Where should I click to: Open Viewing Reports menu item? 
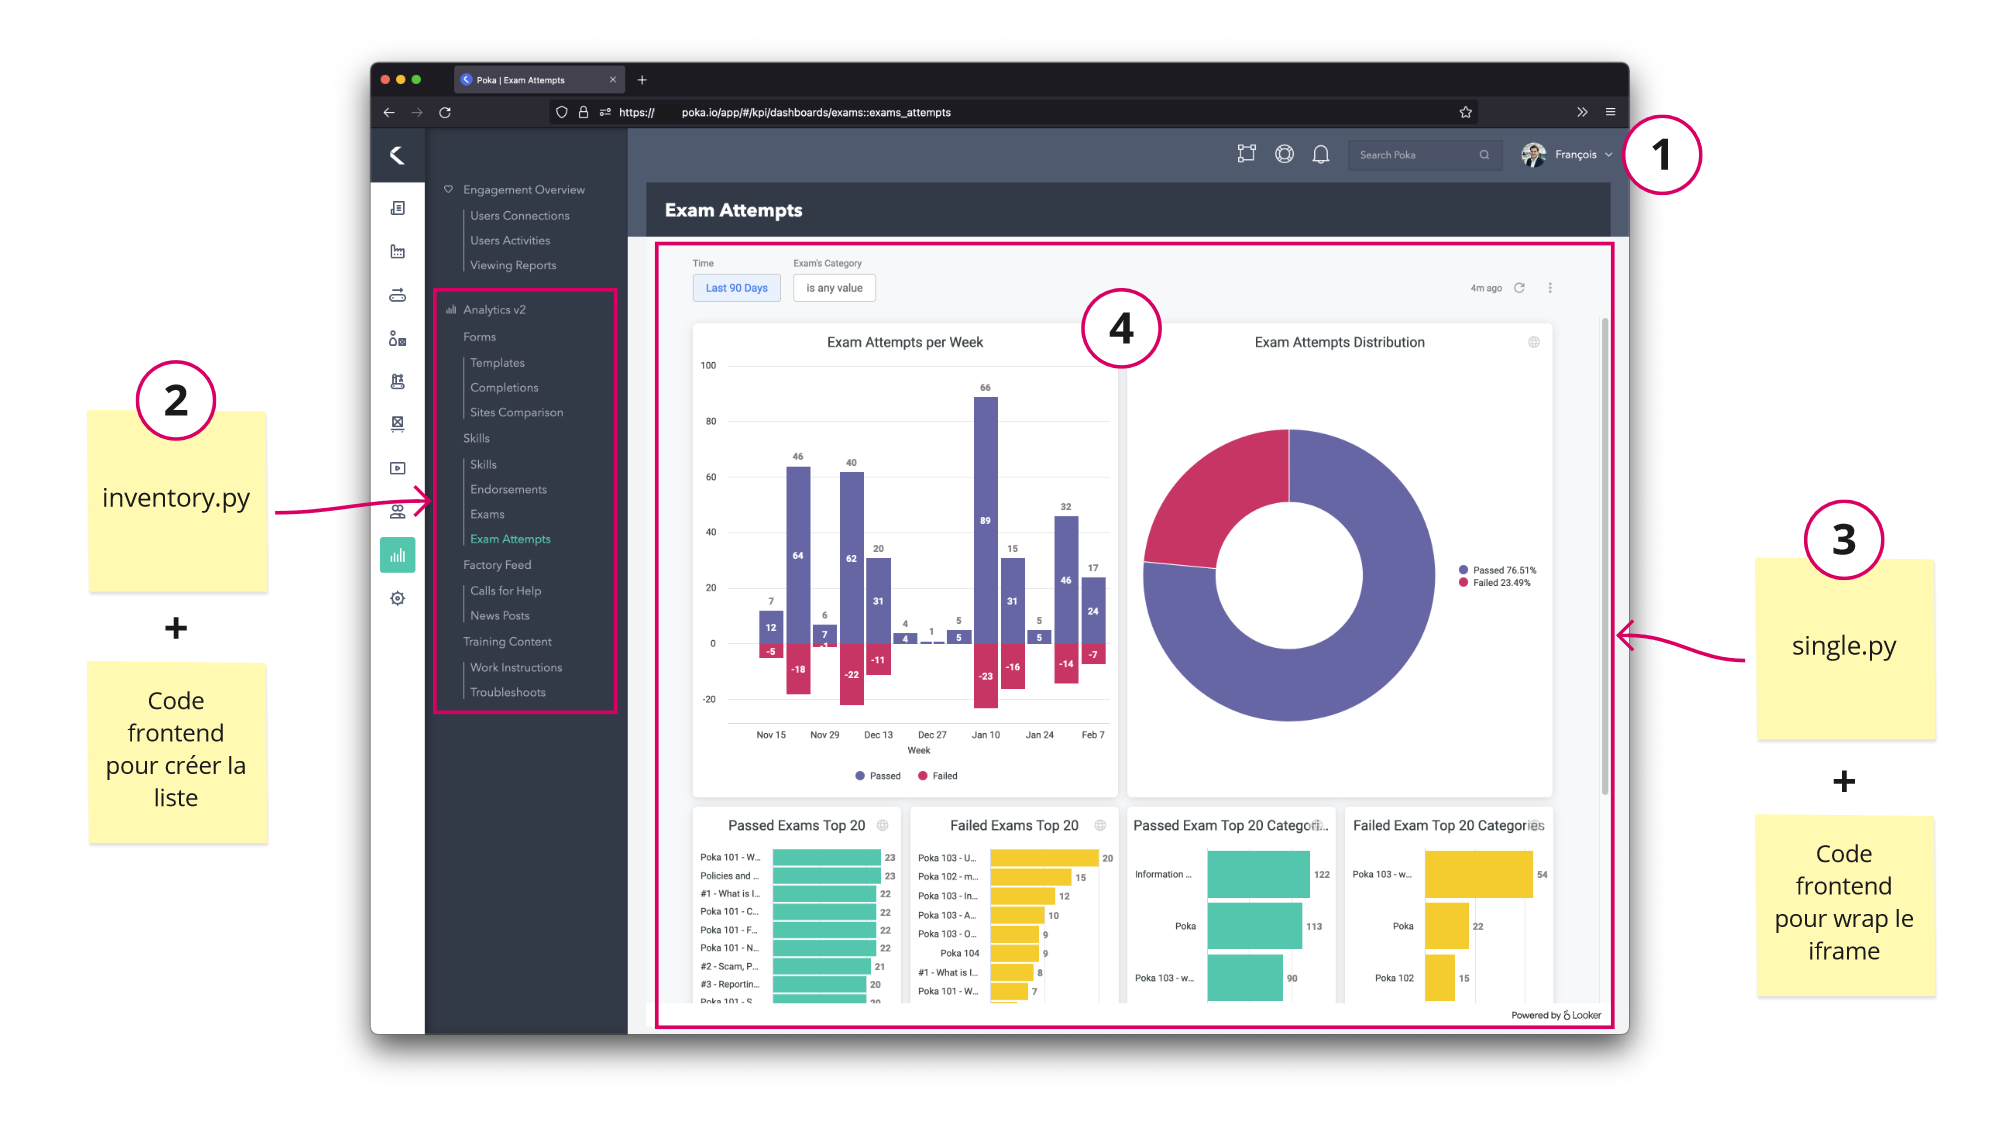[513, 266]
